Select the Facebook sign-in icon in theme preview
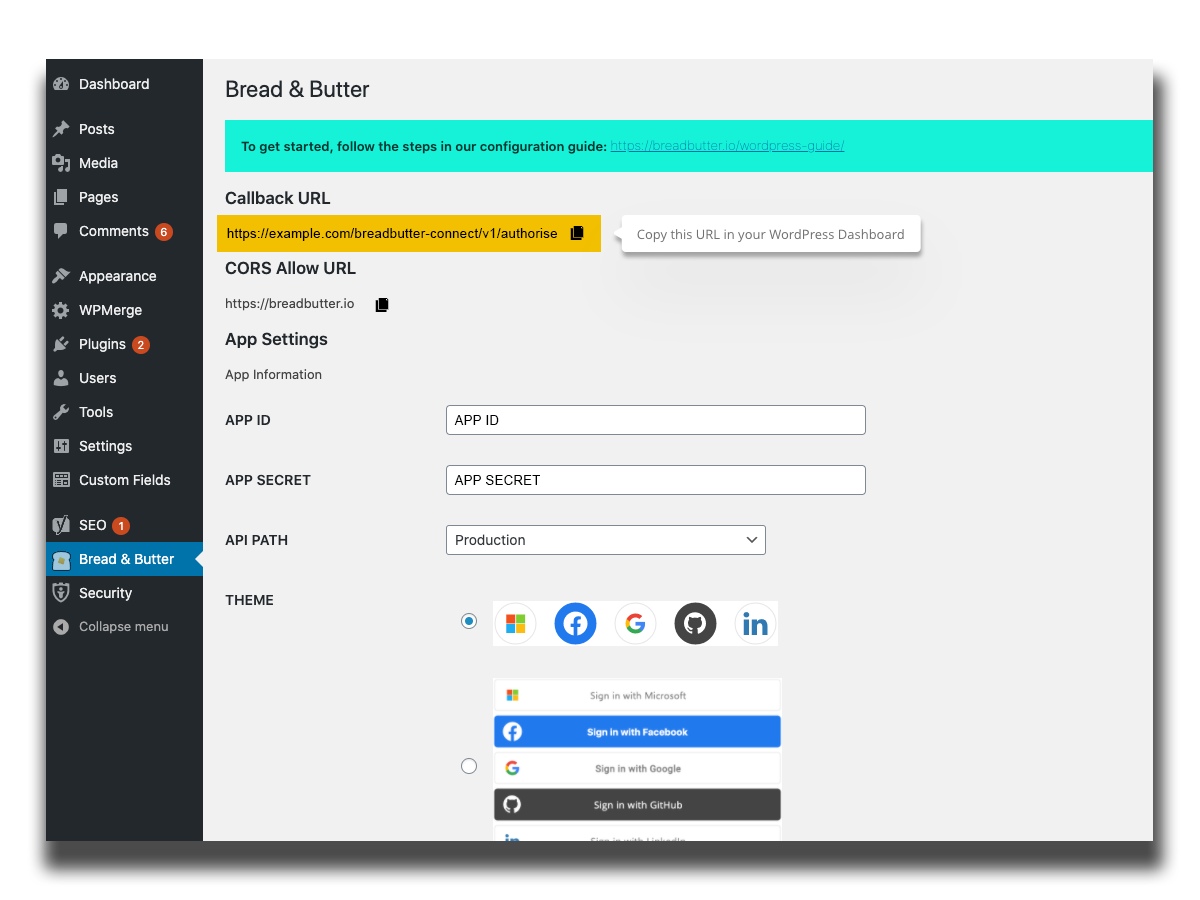 [575, 622]
